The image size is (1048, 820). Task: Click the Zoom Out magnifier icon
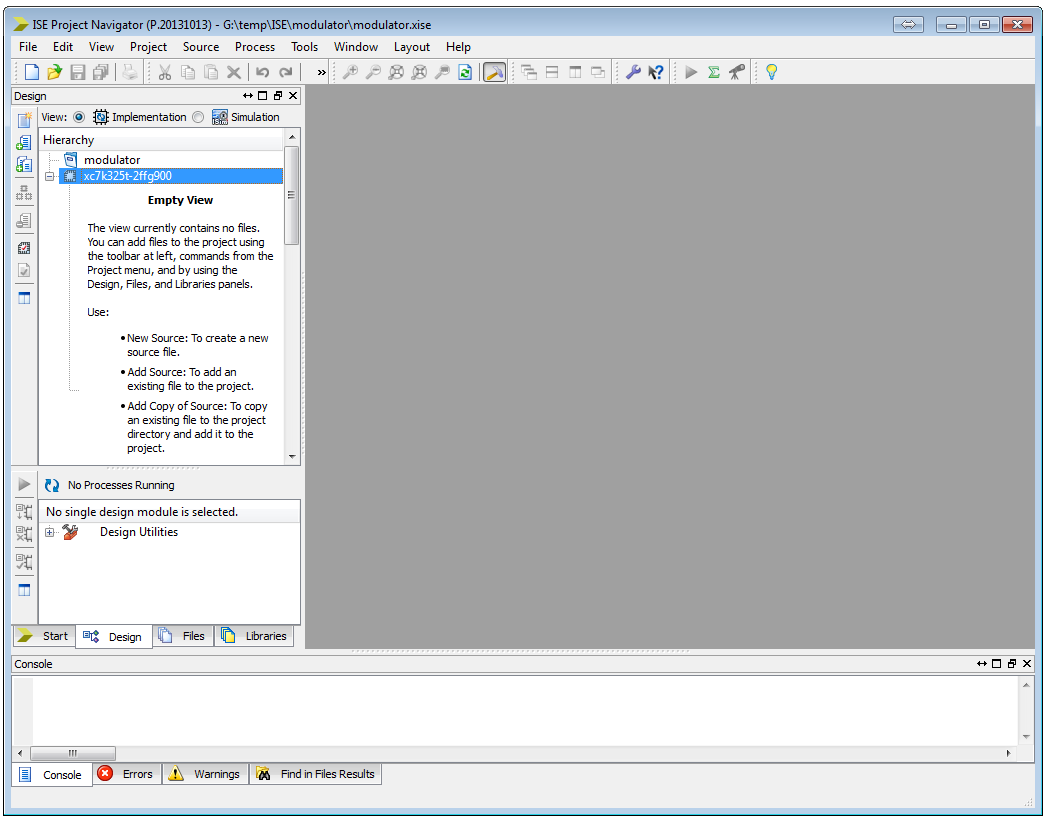click(x=373, y=72)
